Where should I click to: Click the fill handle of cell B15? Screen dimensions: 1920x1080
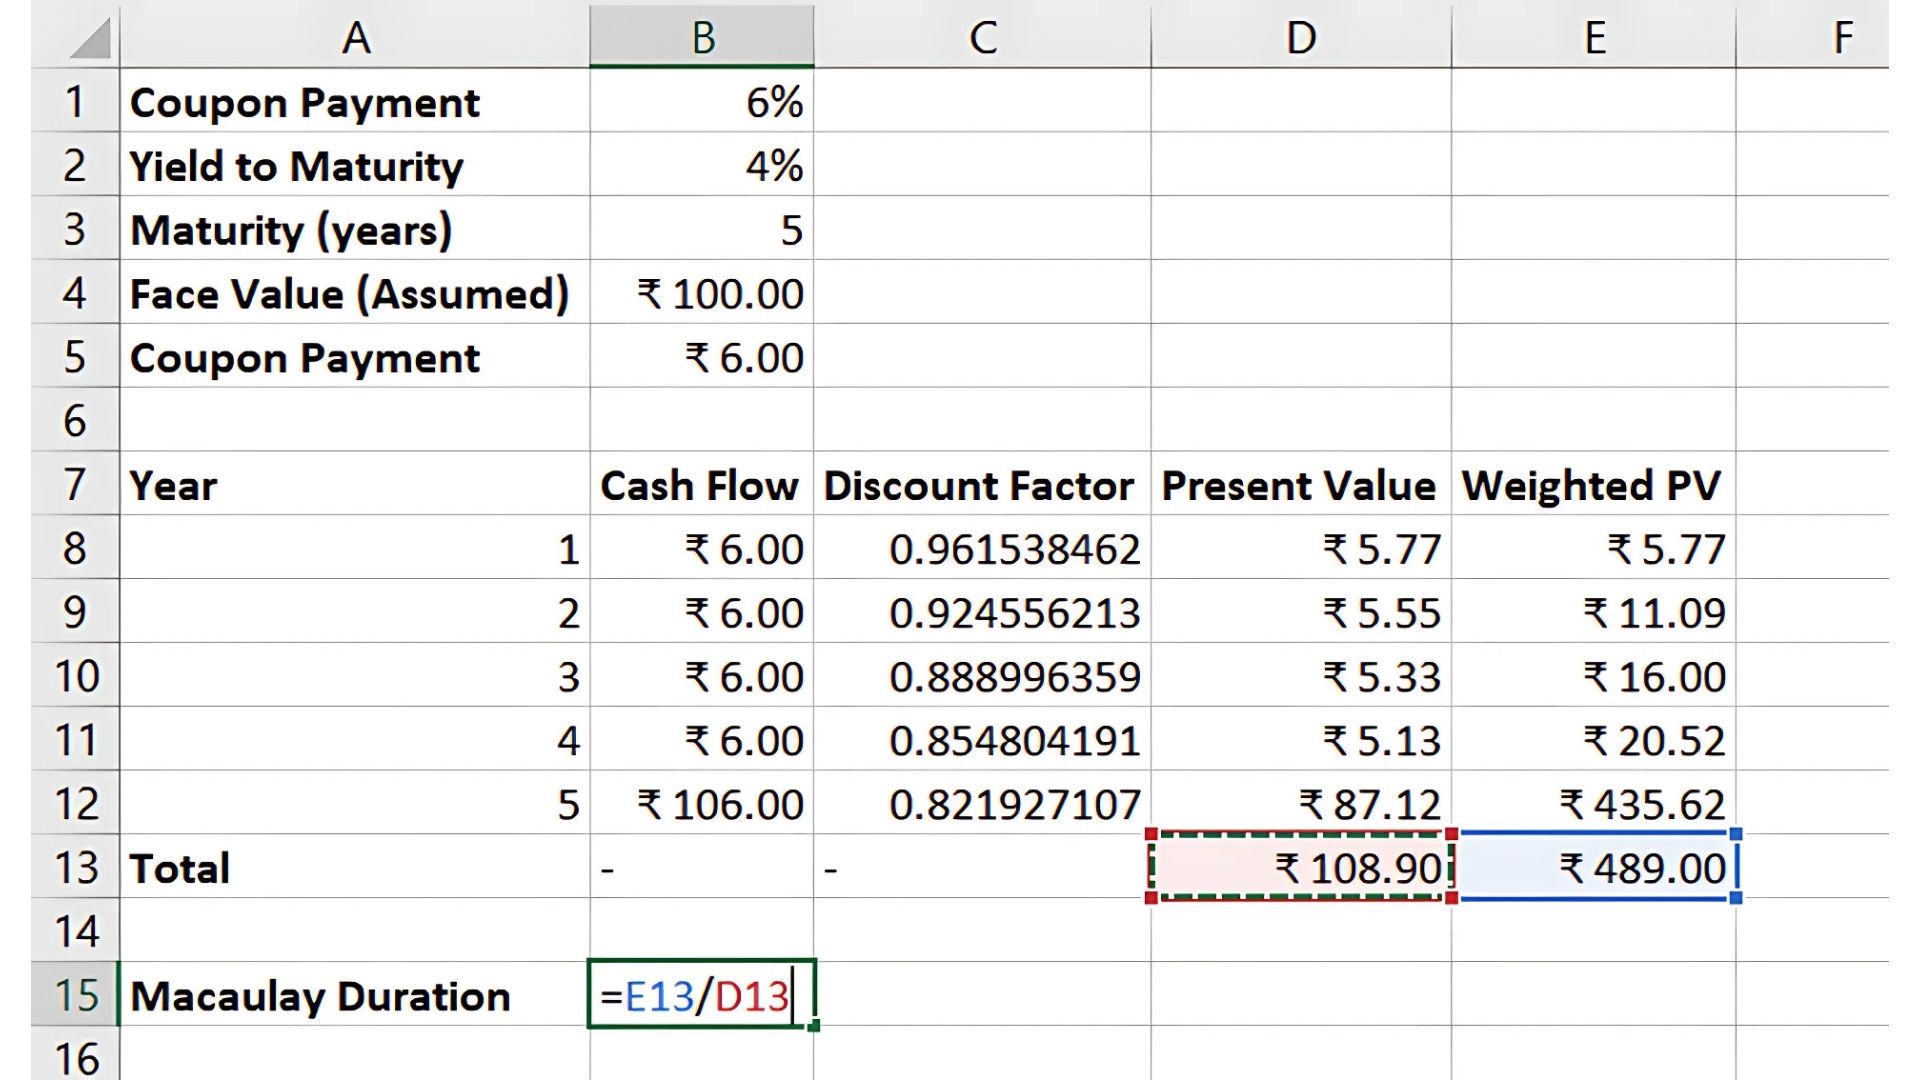tap(814, 1025)
